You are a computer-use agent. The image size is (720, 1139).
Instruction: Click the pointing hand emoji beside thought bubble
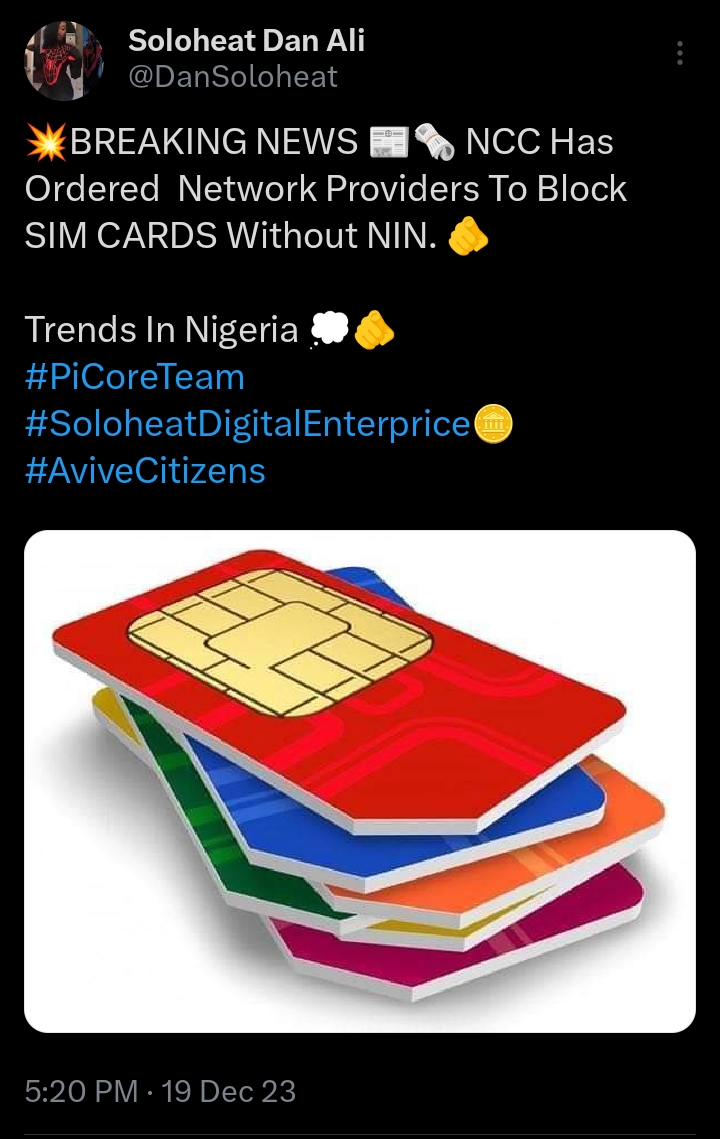tap(373, 331)
